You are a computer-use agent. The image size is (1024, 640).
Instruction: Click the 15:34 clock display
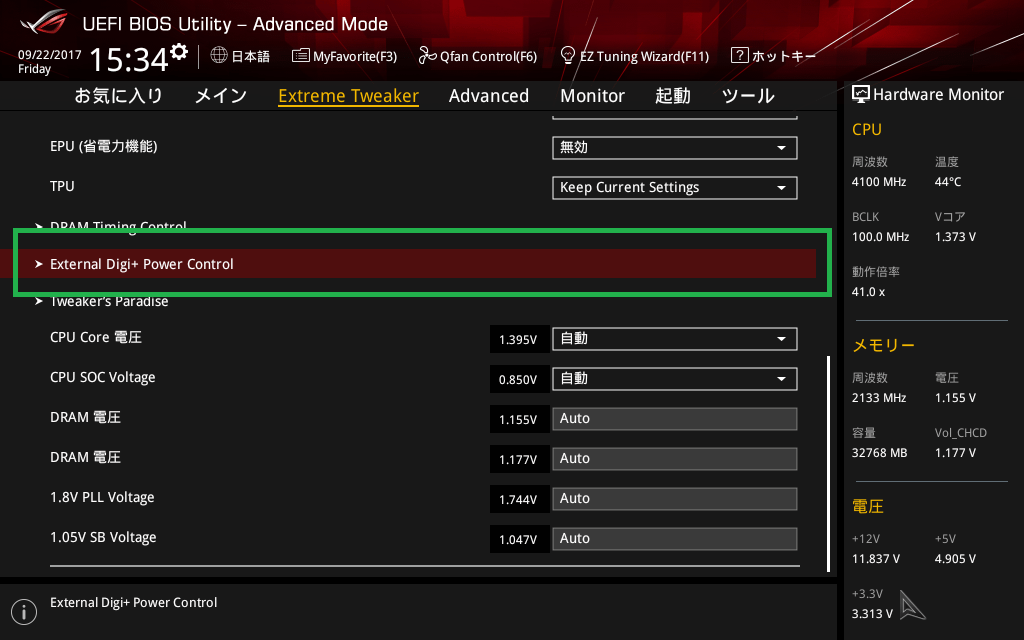click(129, 59)
